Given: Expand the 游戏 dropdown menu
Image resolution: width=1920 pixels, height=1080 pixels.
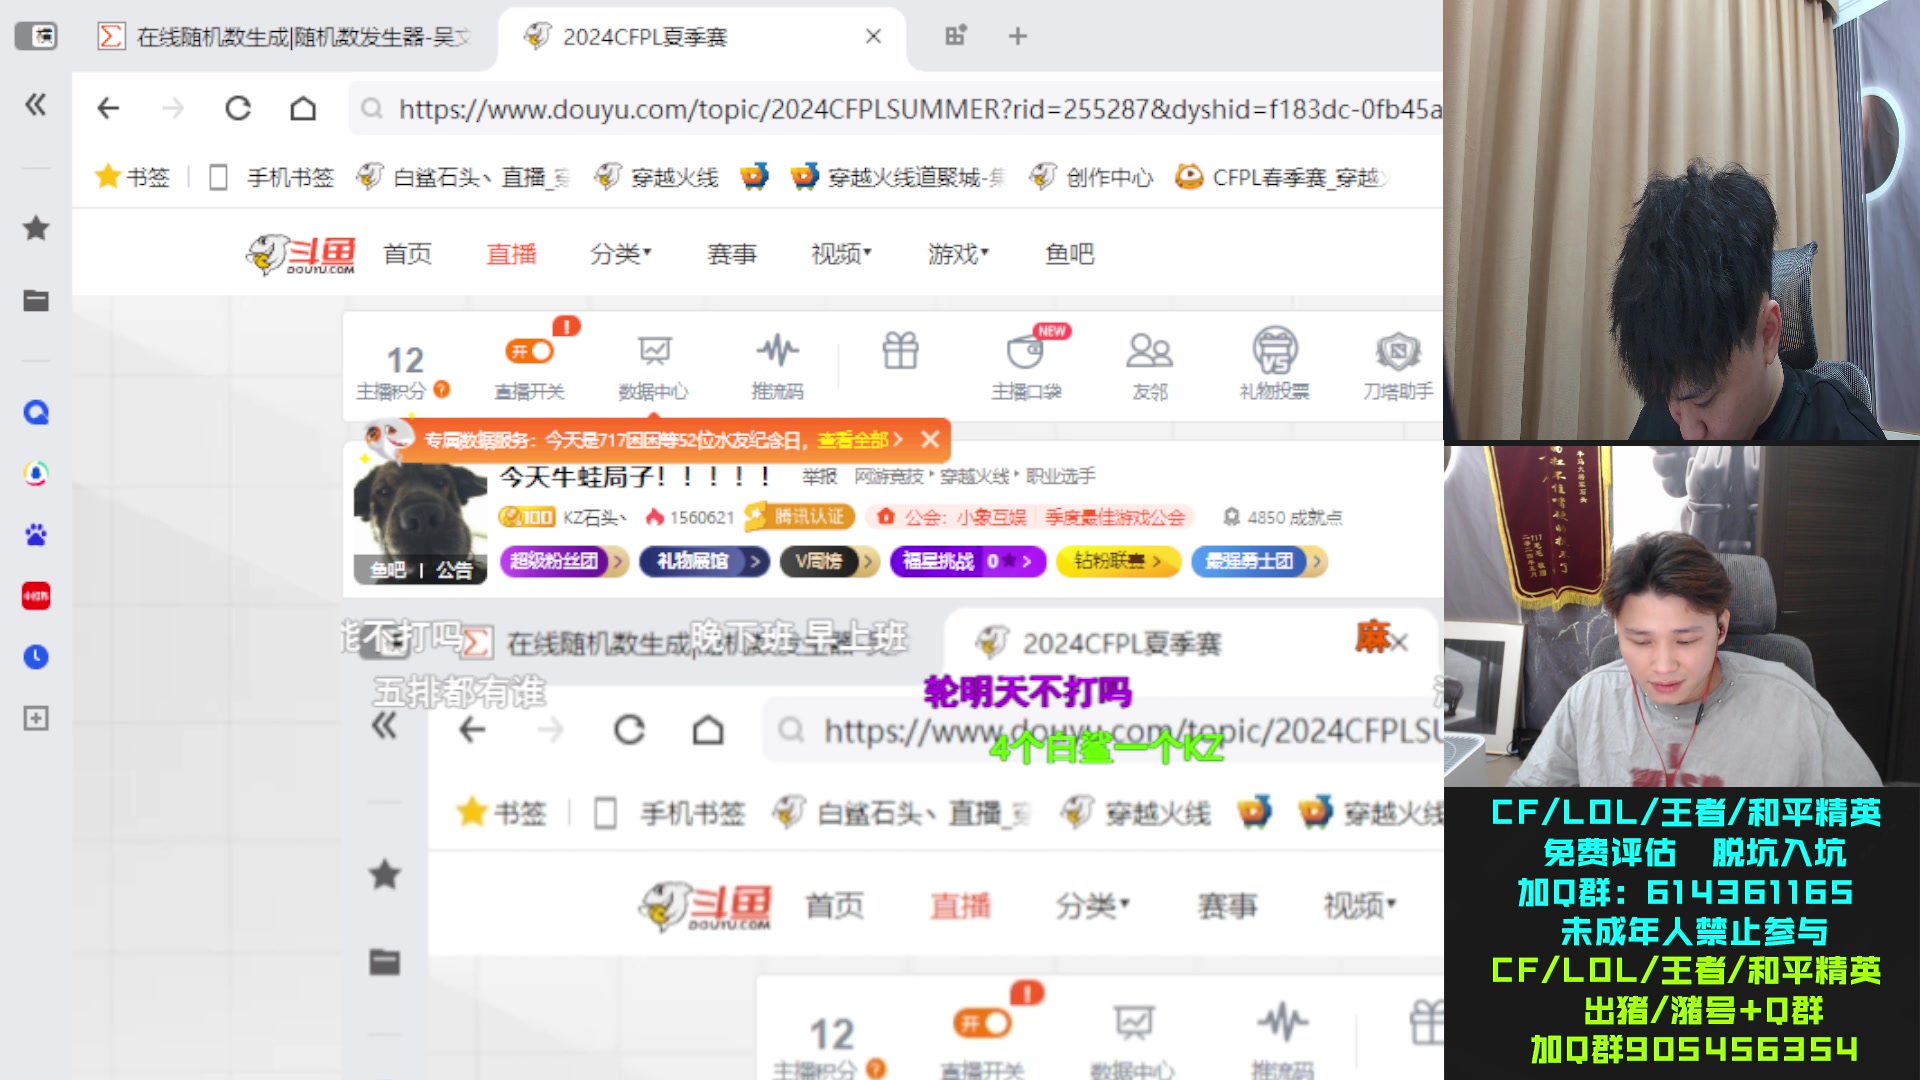Looking at the screenshot, I should (x=958, y=254).
